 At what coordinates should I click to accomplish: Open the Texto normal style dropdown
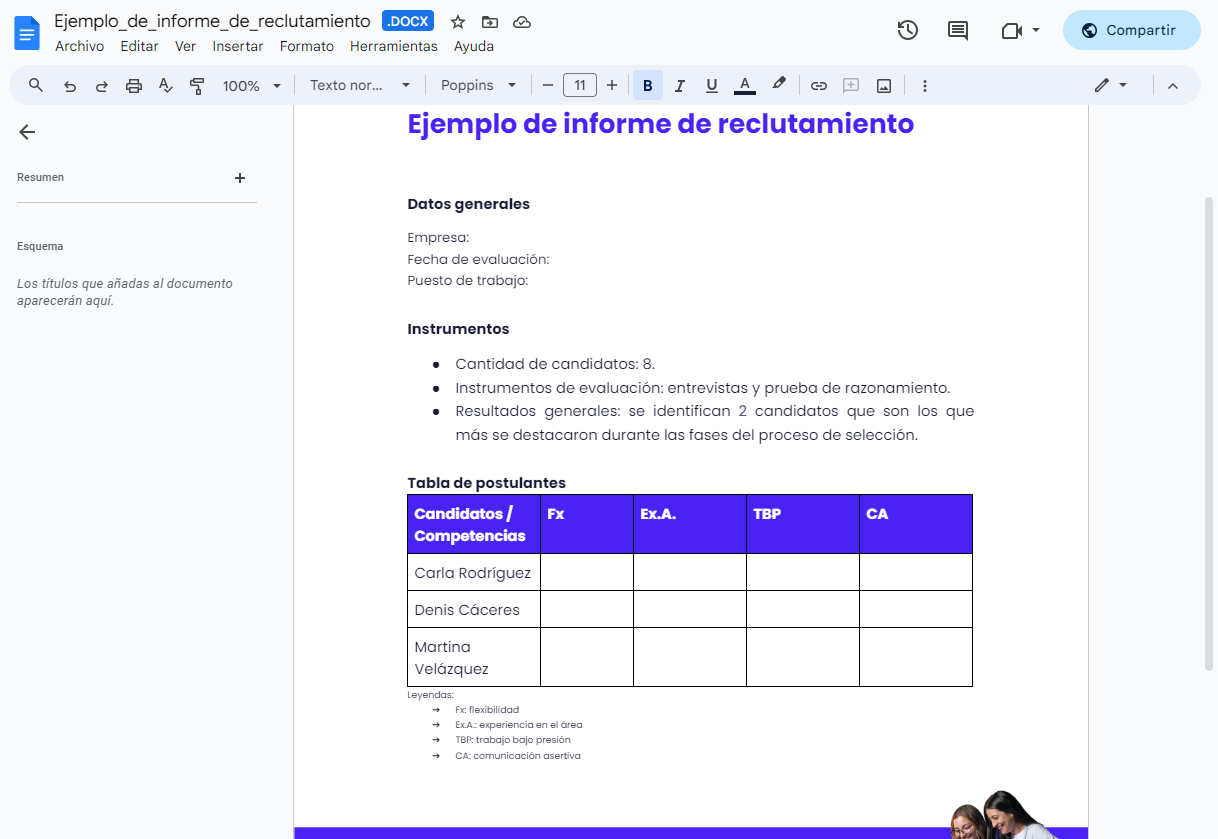[360, 86]
